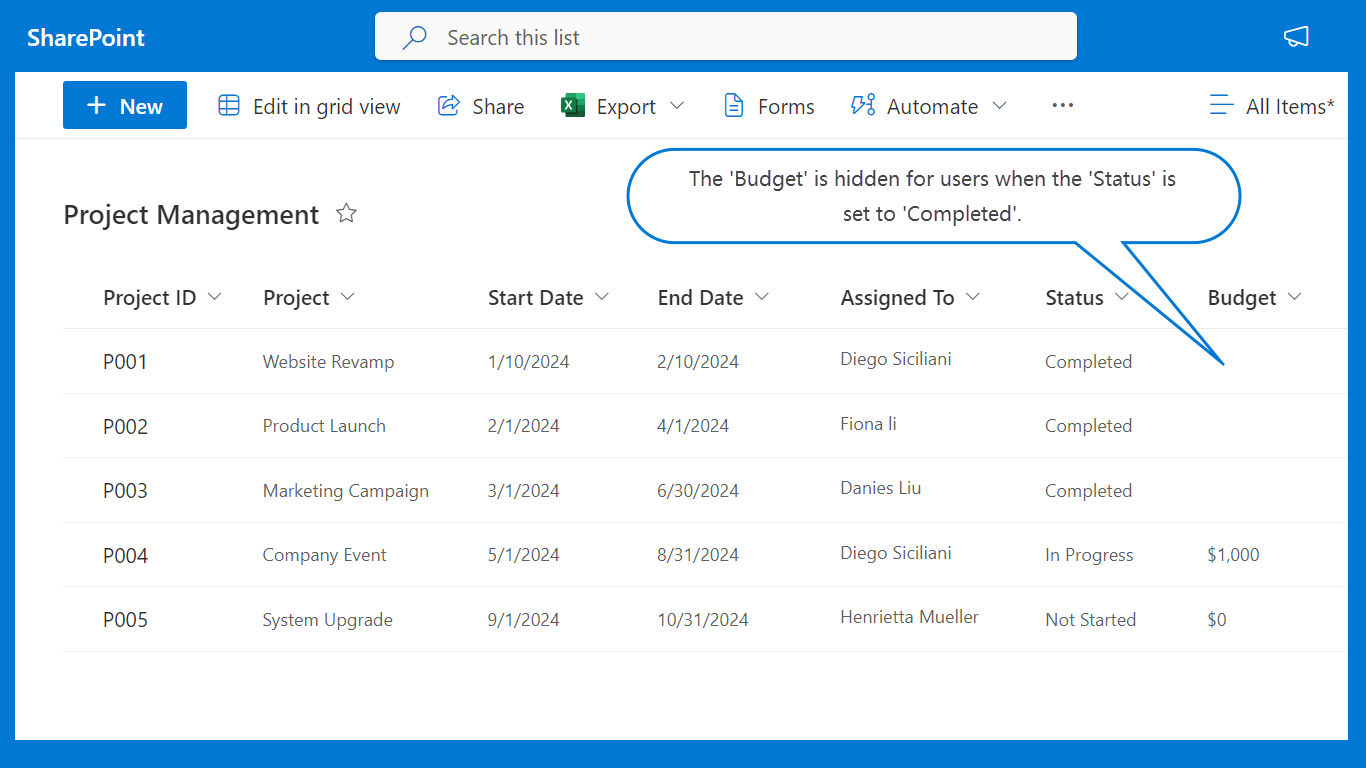The width and height of the screenshot is (1366, 768).
Task: Open the three-dot more options menu
Action: point(1062,106)
